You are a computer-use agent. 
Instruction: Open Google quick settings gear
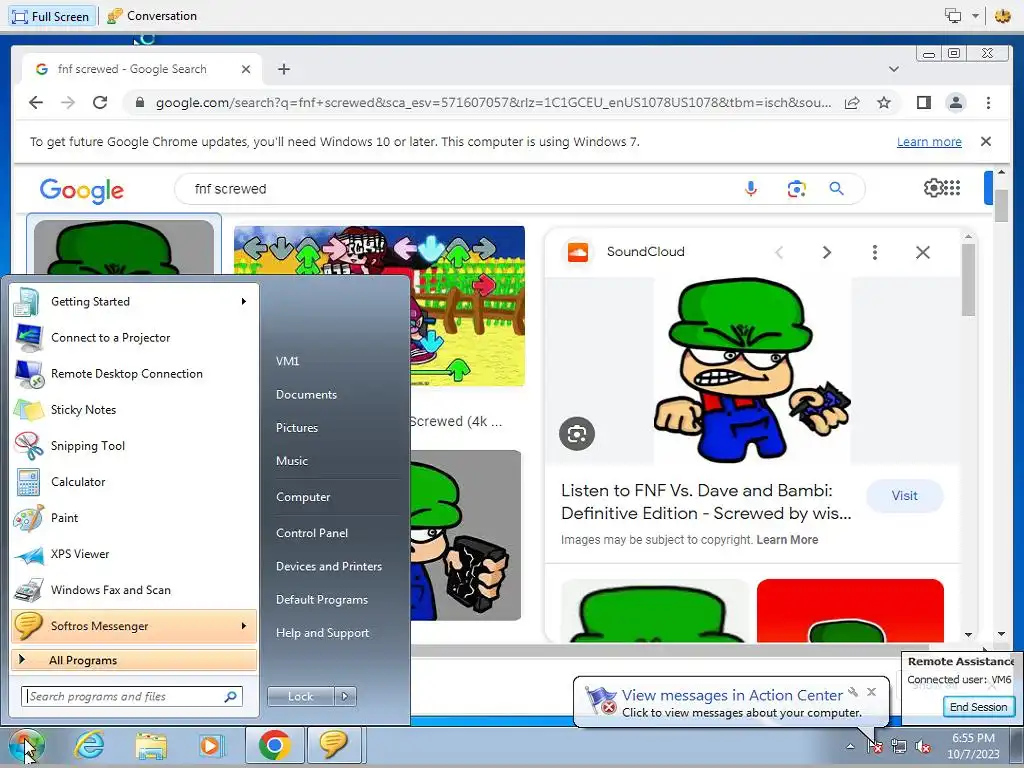933,188
